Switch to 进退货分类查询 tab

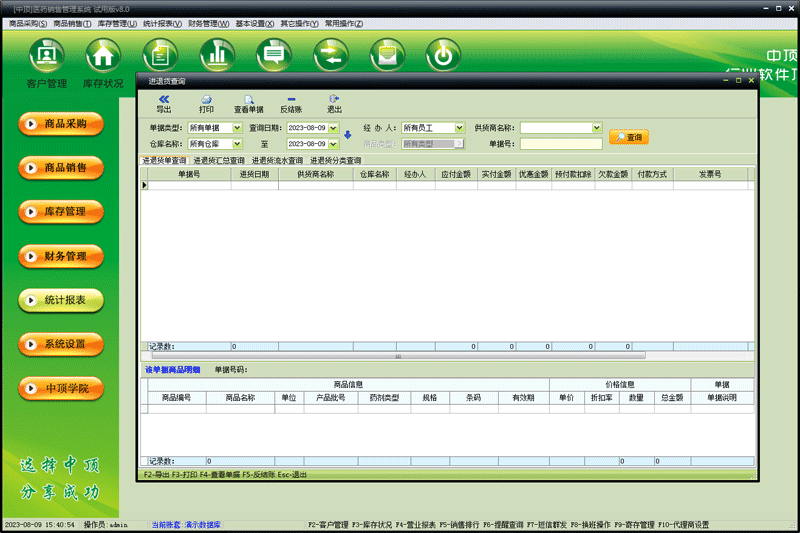(x=335, y=160)
